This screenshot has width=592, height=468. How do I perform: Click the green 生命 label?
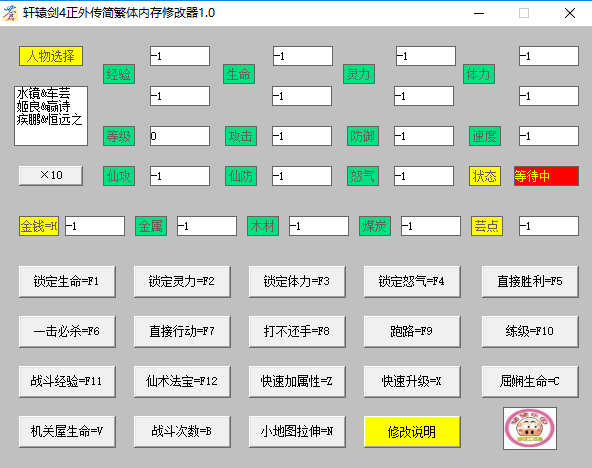(x=239, y=74)
